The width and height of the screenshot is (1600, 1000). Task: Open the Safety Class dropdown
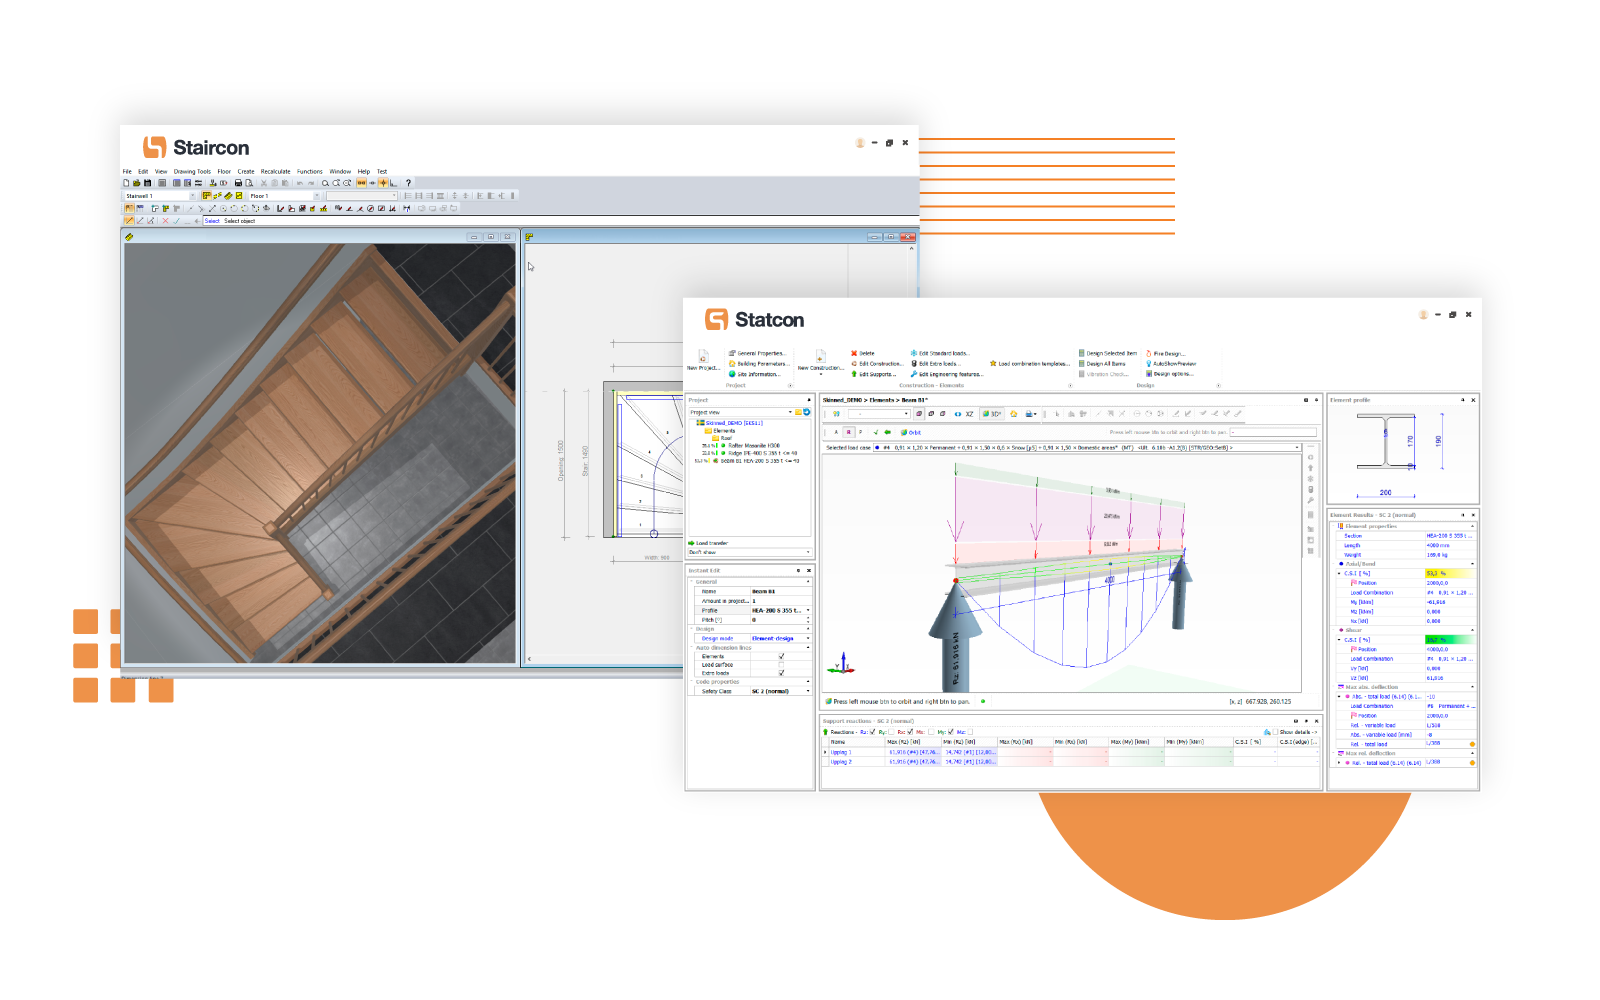tap(807, 691)
